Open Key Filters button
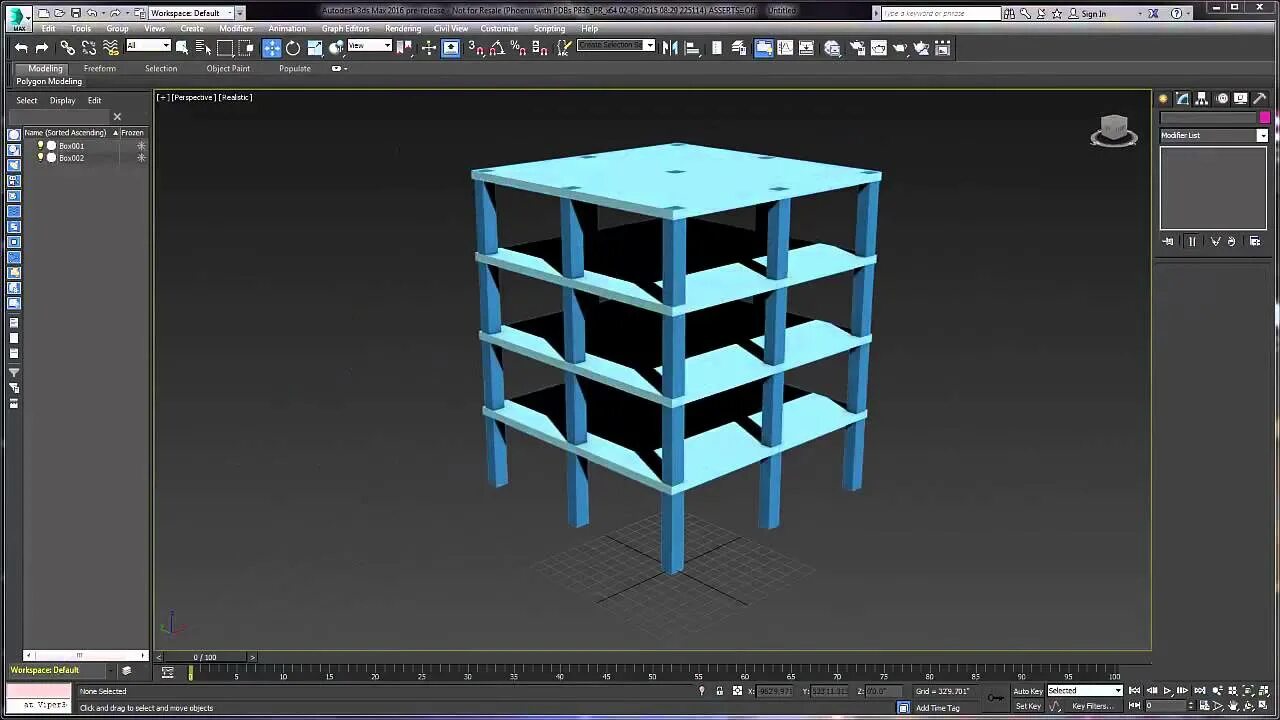 (x=1092, y=706)
